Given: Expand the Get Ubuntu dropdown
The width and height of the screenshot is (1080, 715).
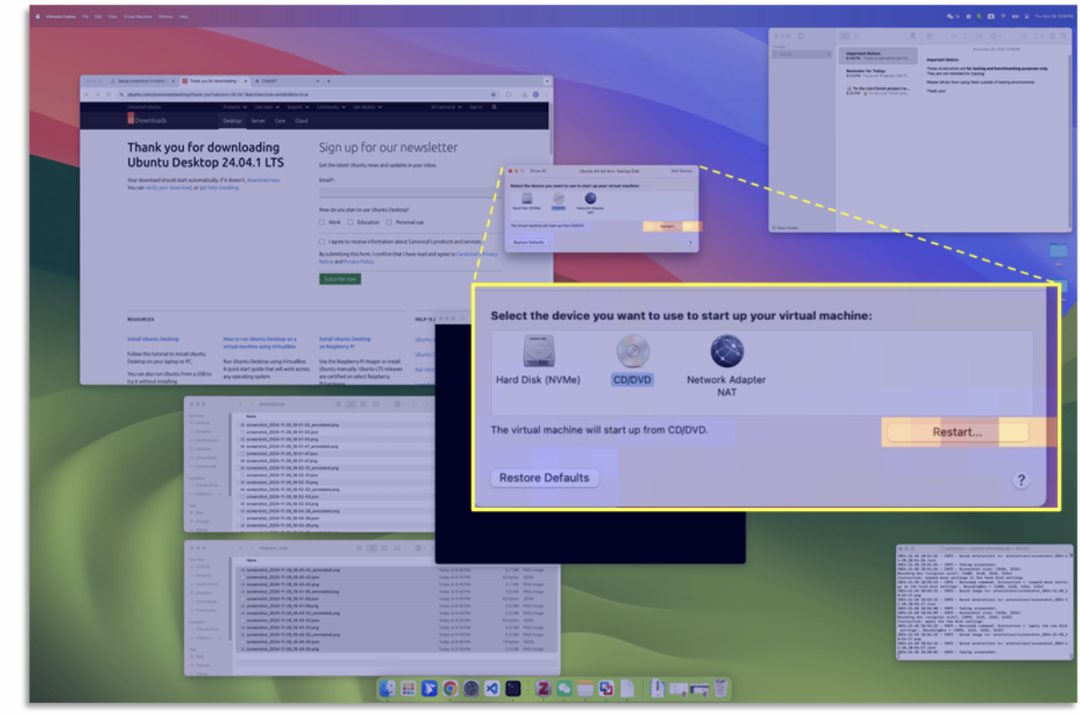Looking at the screenshot, I should click(368, 107).
